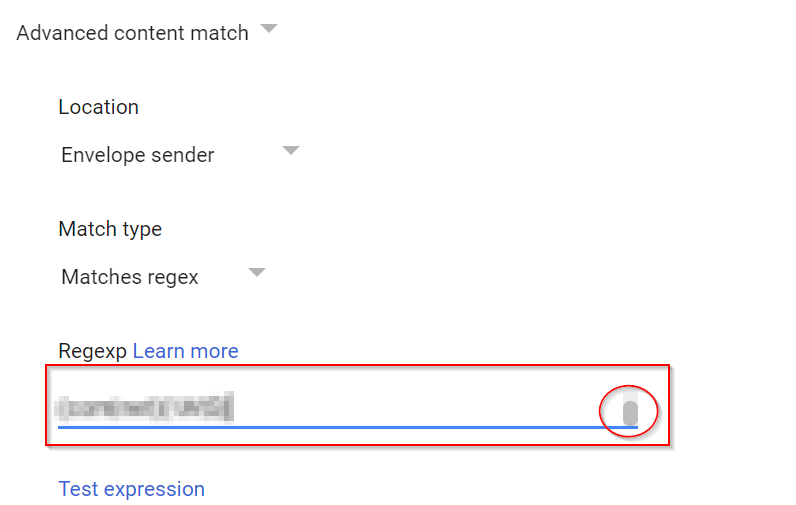796x505 pixels.
Task: Click the word "regex" in Match type dropdown
Action: 172,277
